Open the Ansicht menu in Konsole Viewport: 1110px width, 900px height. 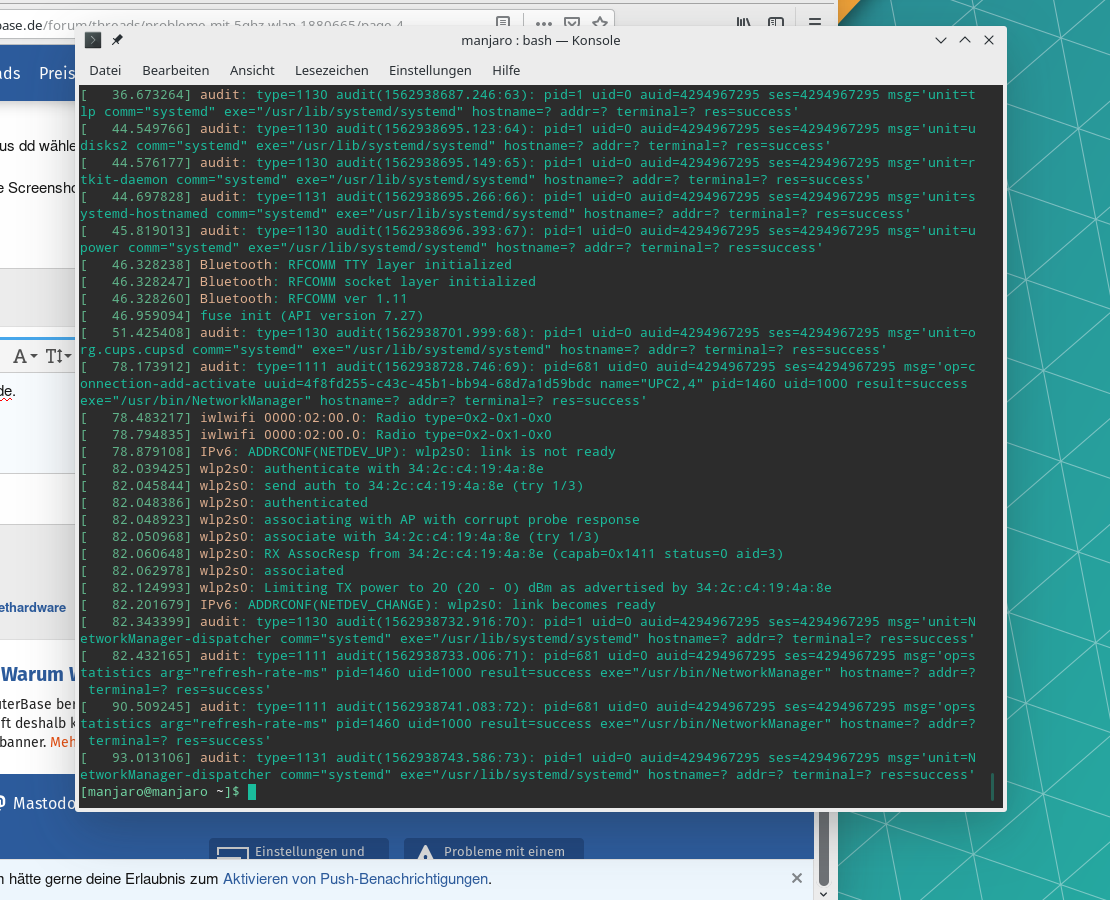coord(252,70)
